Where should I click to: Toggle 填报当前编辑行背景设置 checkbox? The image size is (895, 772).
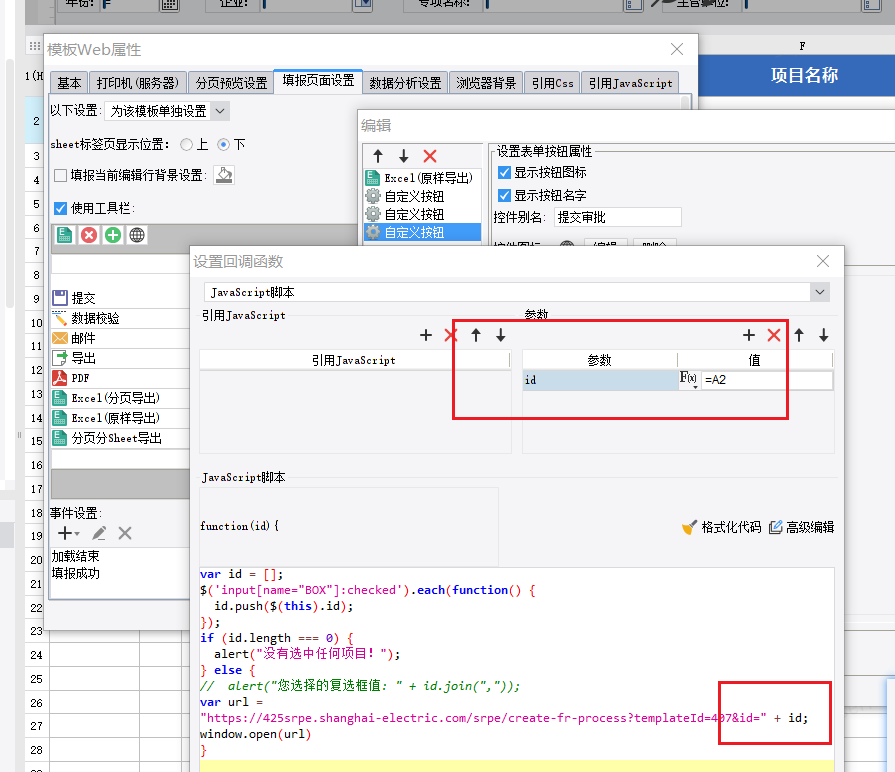coord(61,175)
